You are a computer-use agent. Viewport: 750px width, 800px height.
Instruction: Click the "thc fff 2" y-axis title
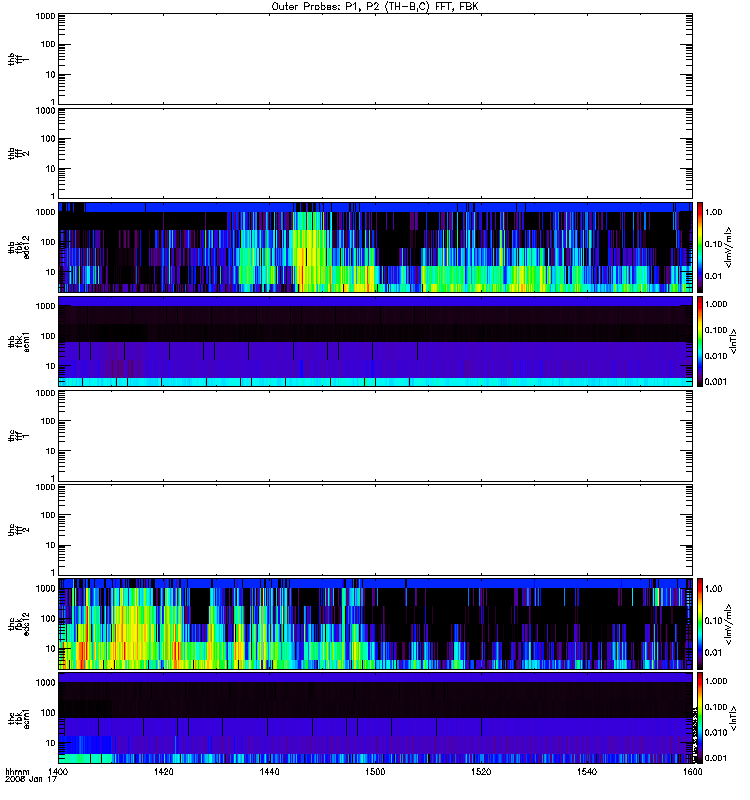coord(19,530)
